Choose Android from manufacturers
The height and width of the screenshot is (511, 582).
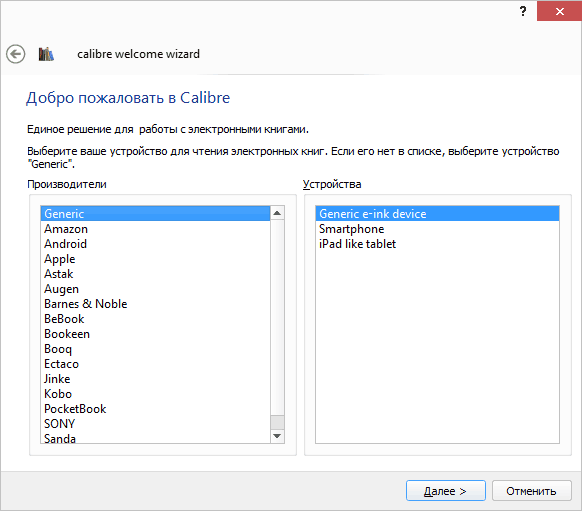155,244
